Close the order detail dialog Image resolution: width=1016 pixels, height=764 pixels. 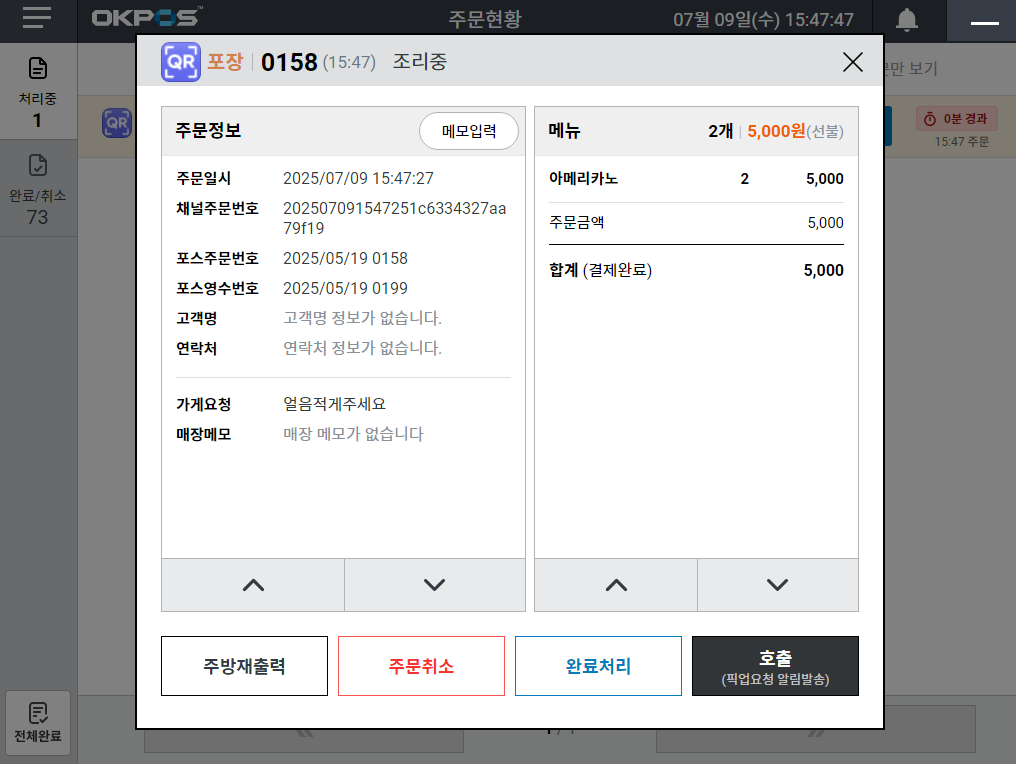(852, 62)
